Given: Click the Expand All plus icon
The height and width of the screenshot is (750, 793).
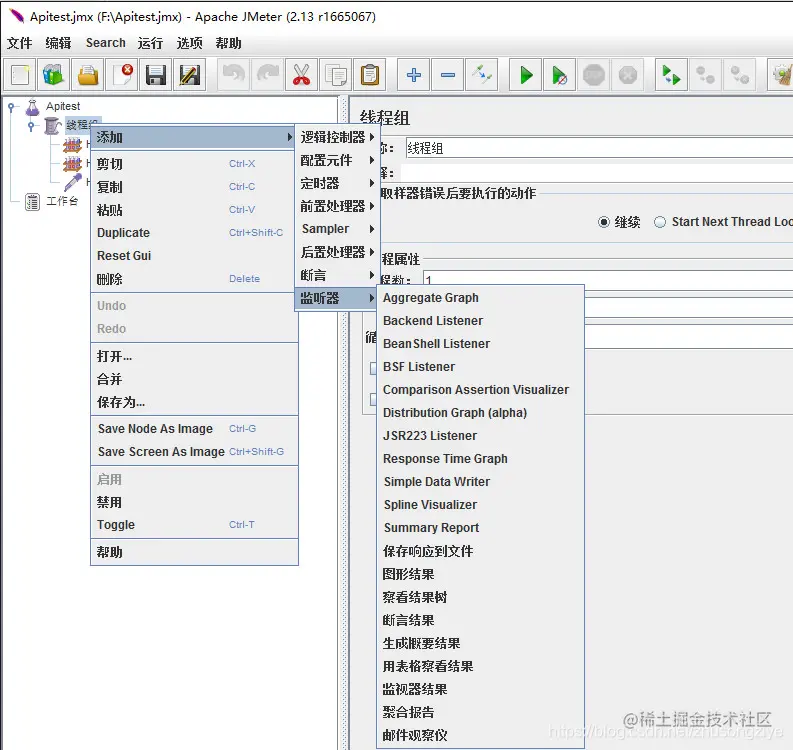Looking at the screenshot, I should coord(414,75).
